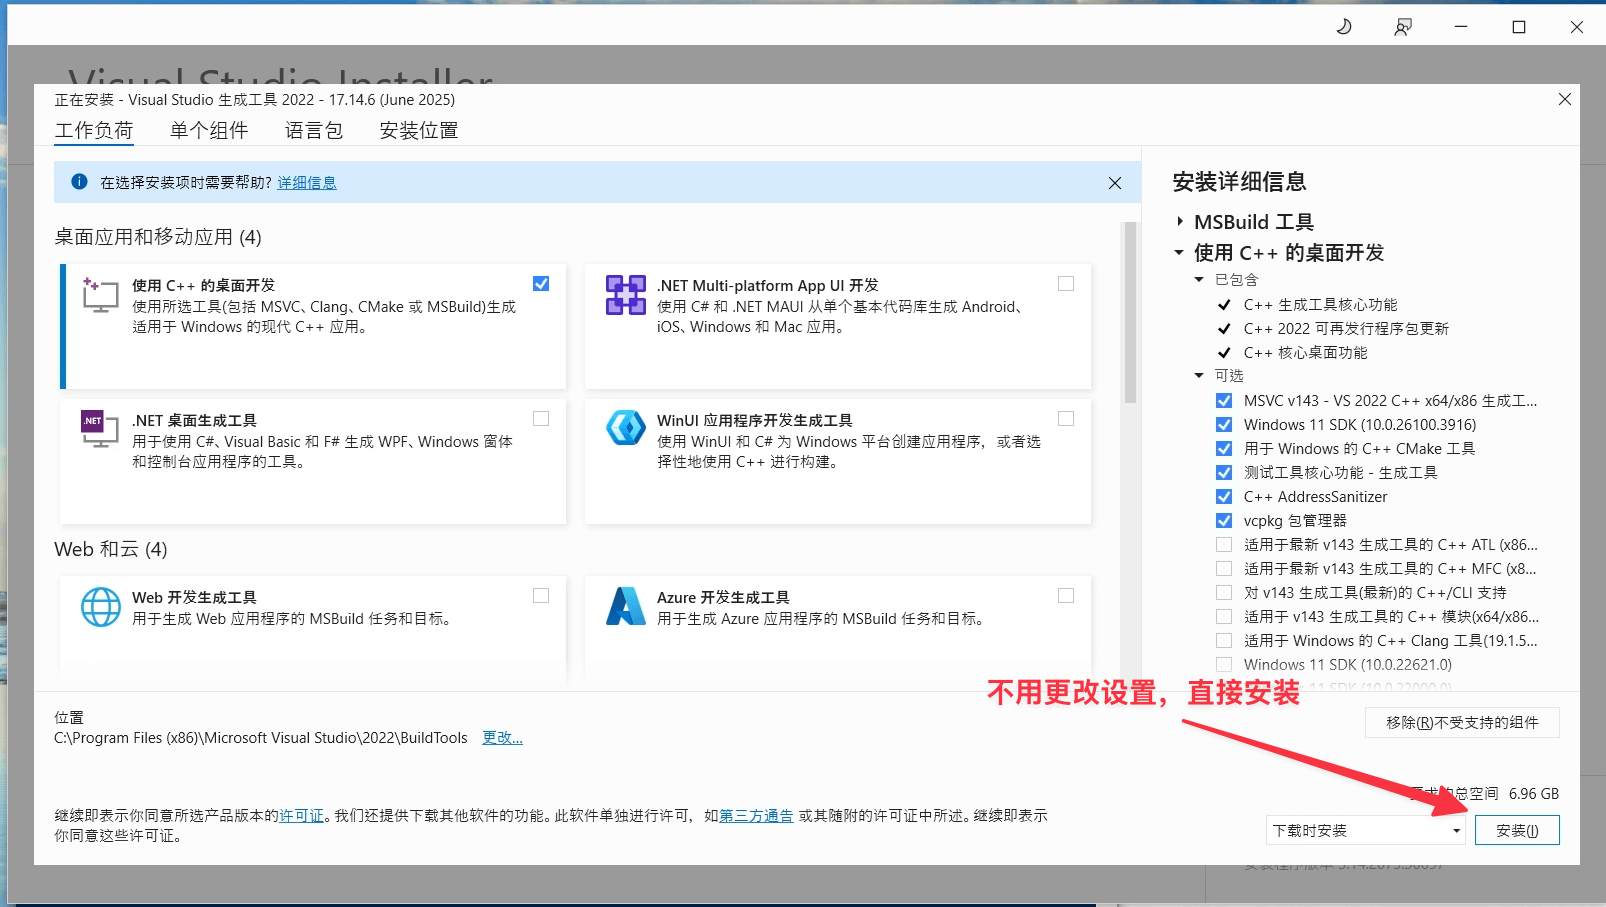Click the .NET MAUI workload icon
The image size is (1606, 907).
click(626, 295)
